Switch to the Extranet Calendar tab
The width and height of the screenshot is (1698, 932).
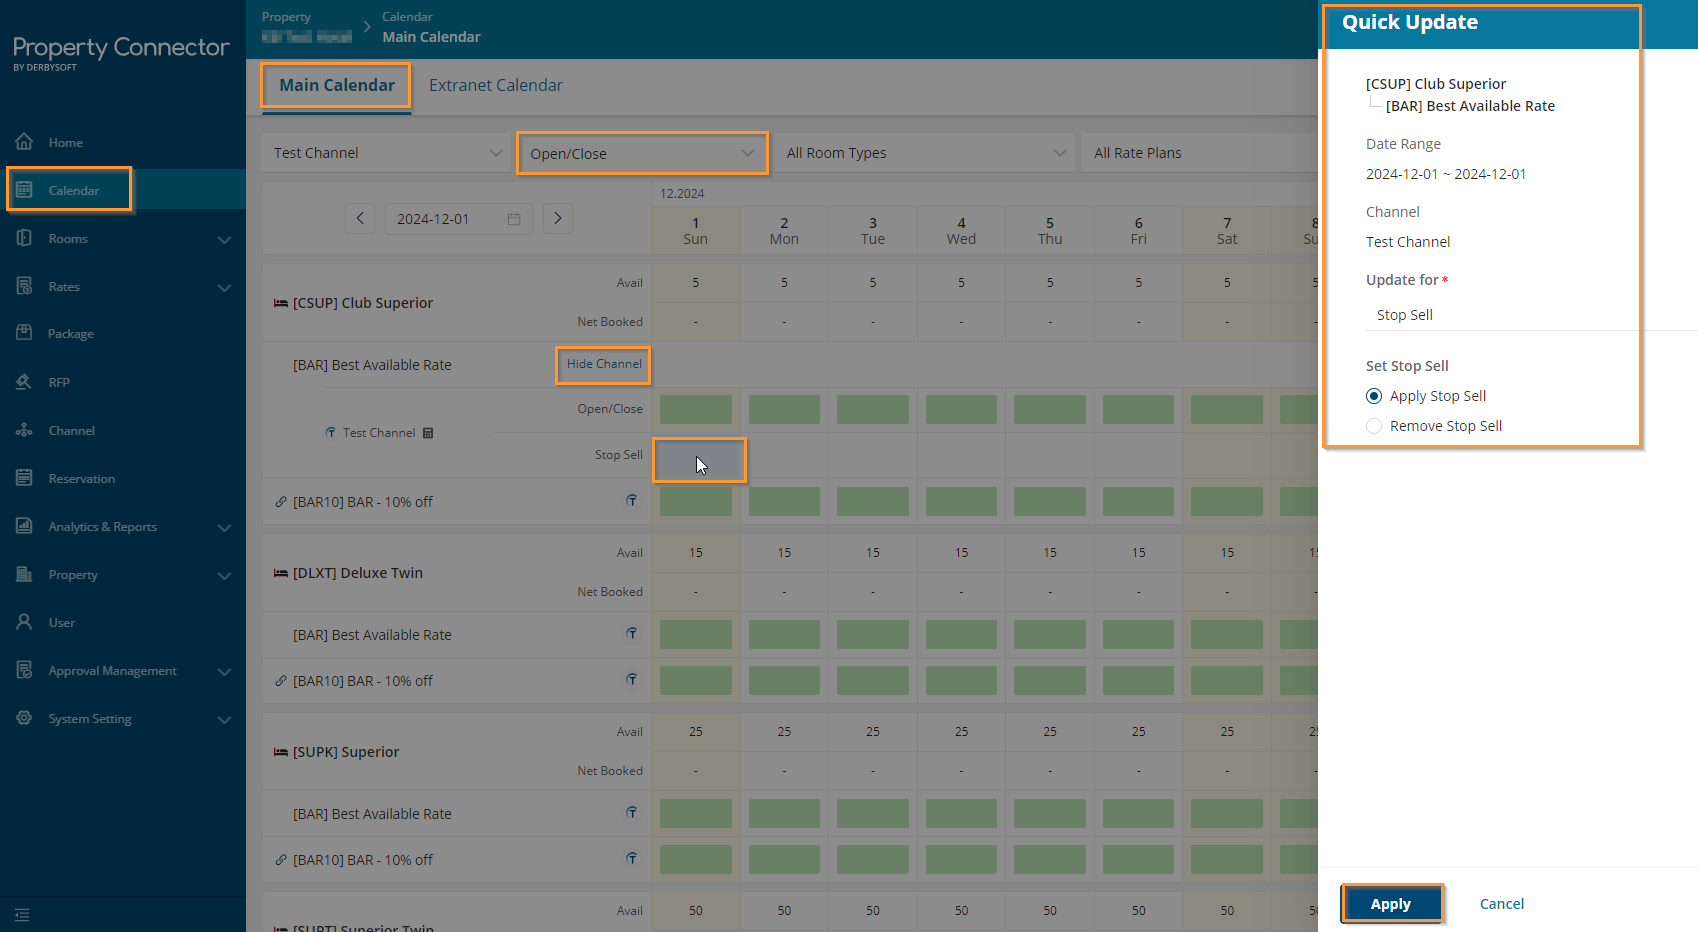click(496, 85)
